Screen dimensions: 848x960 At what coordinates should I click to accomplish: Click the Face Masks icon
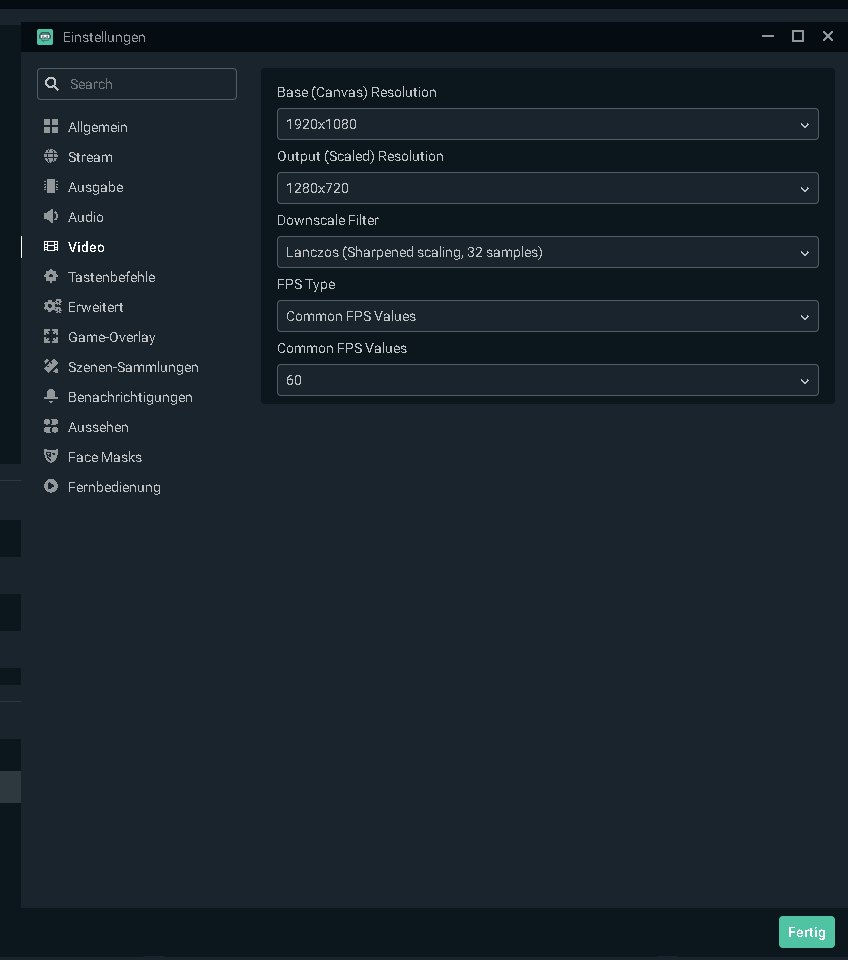point(51,457)
